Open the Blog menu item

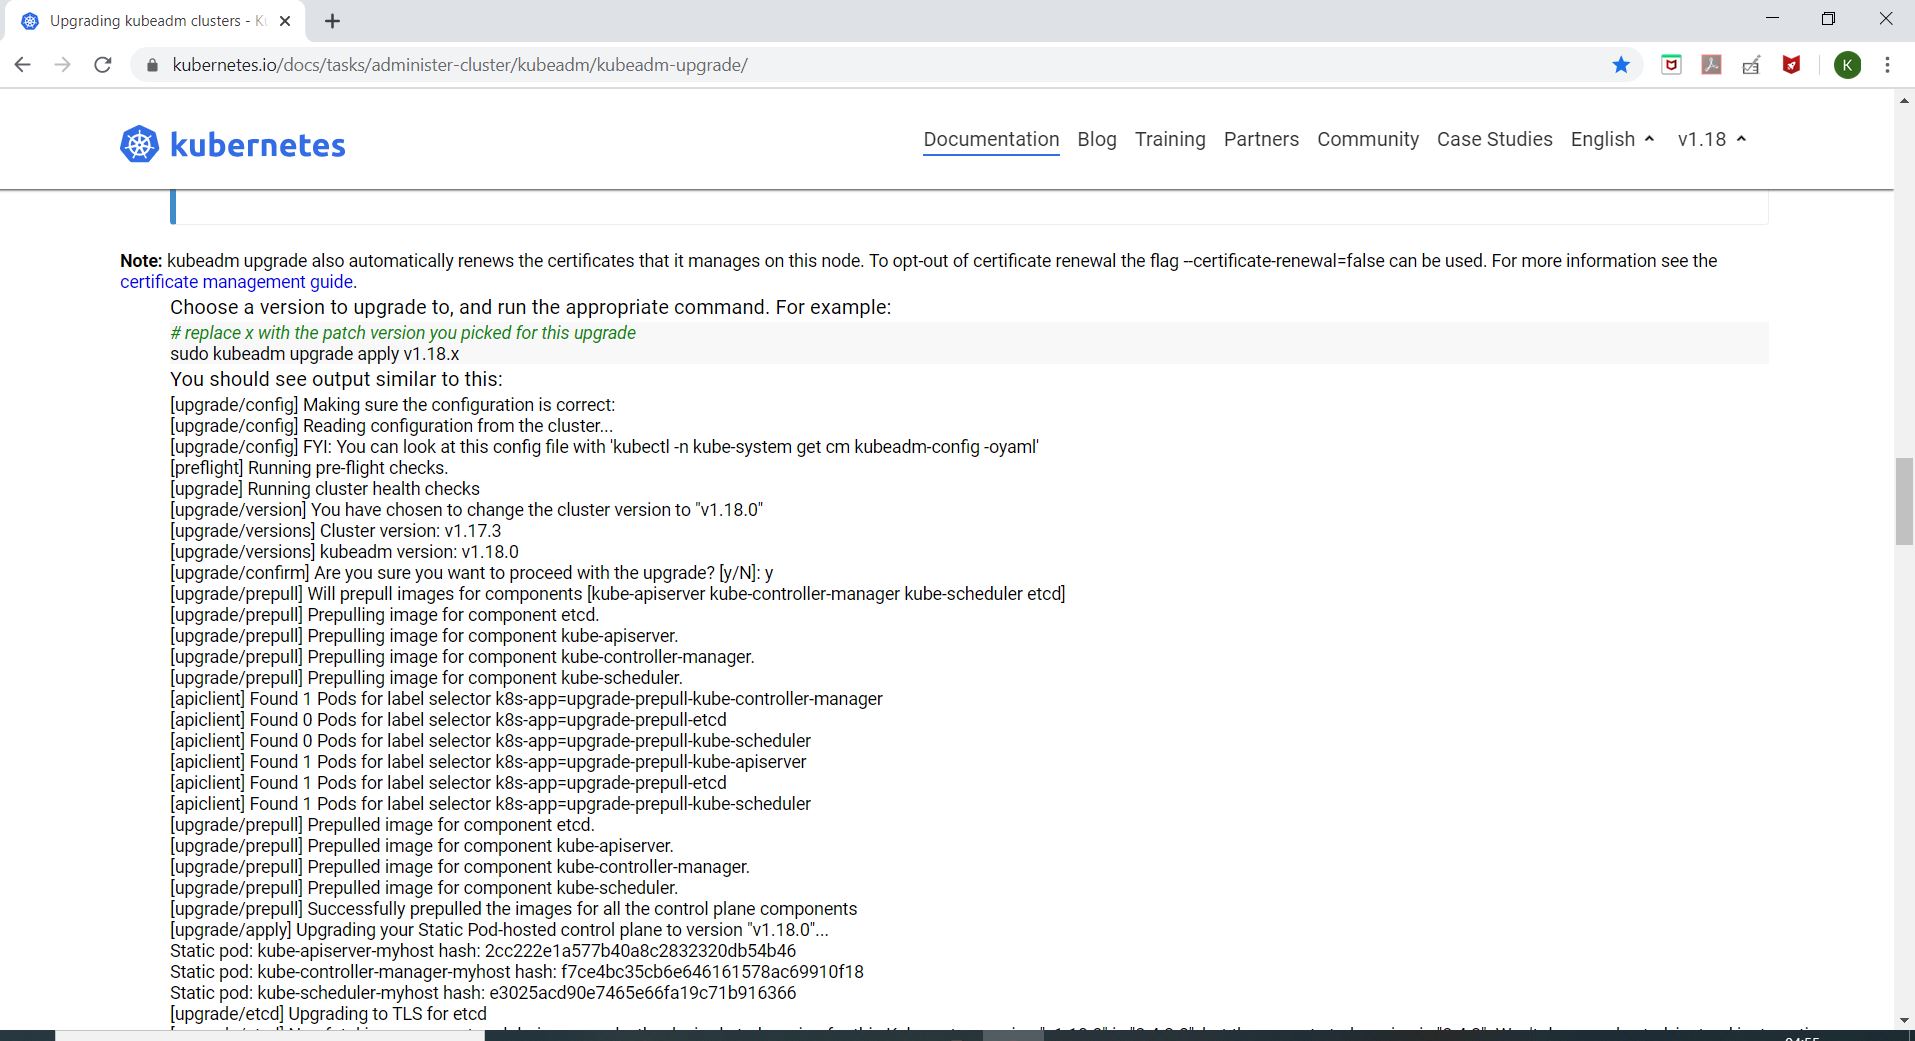1097,139
